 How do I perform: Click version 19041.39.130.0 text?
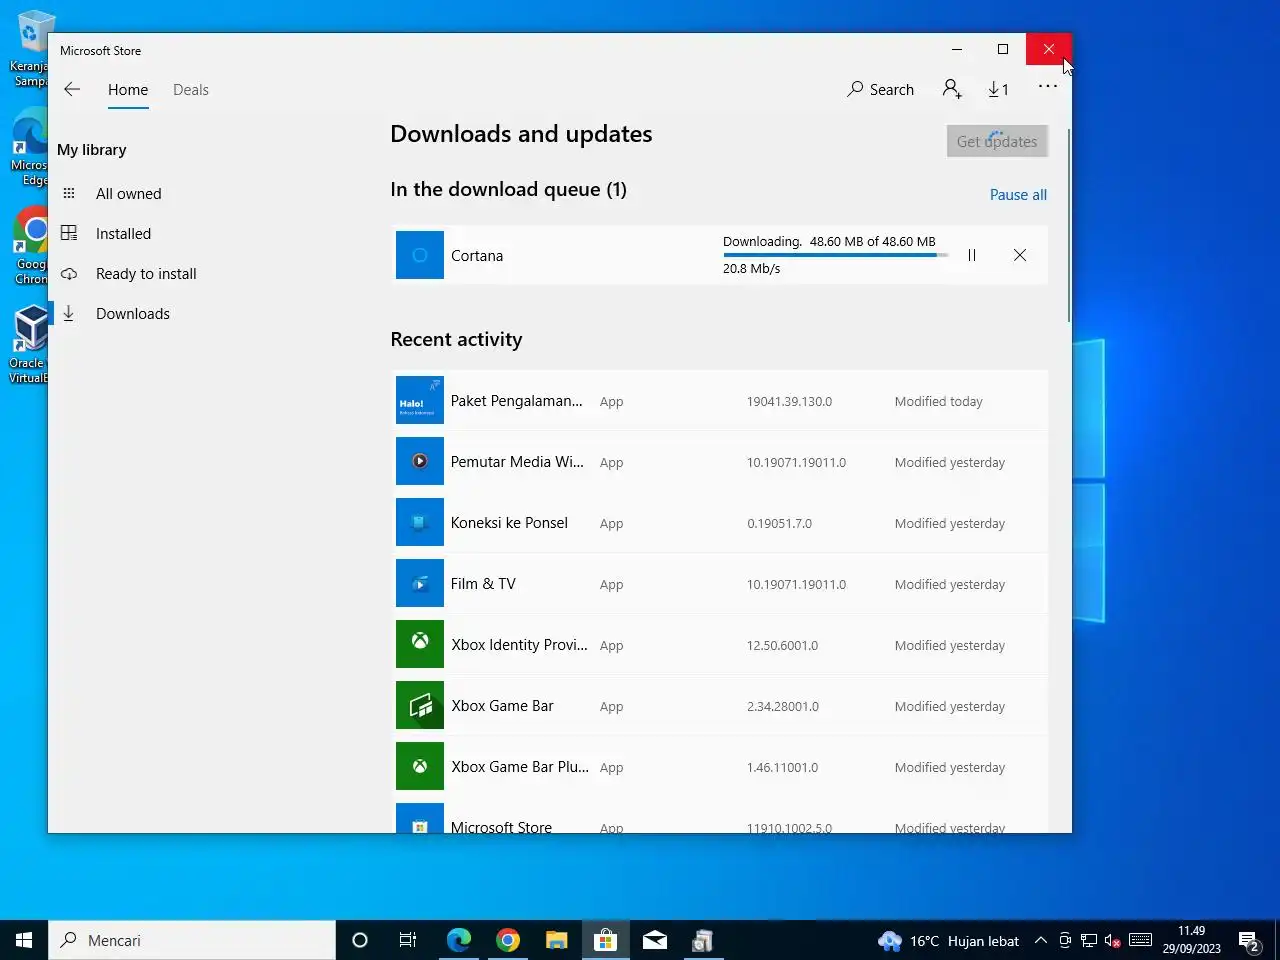click(x=789, y=401)
